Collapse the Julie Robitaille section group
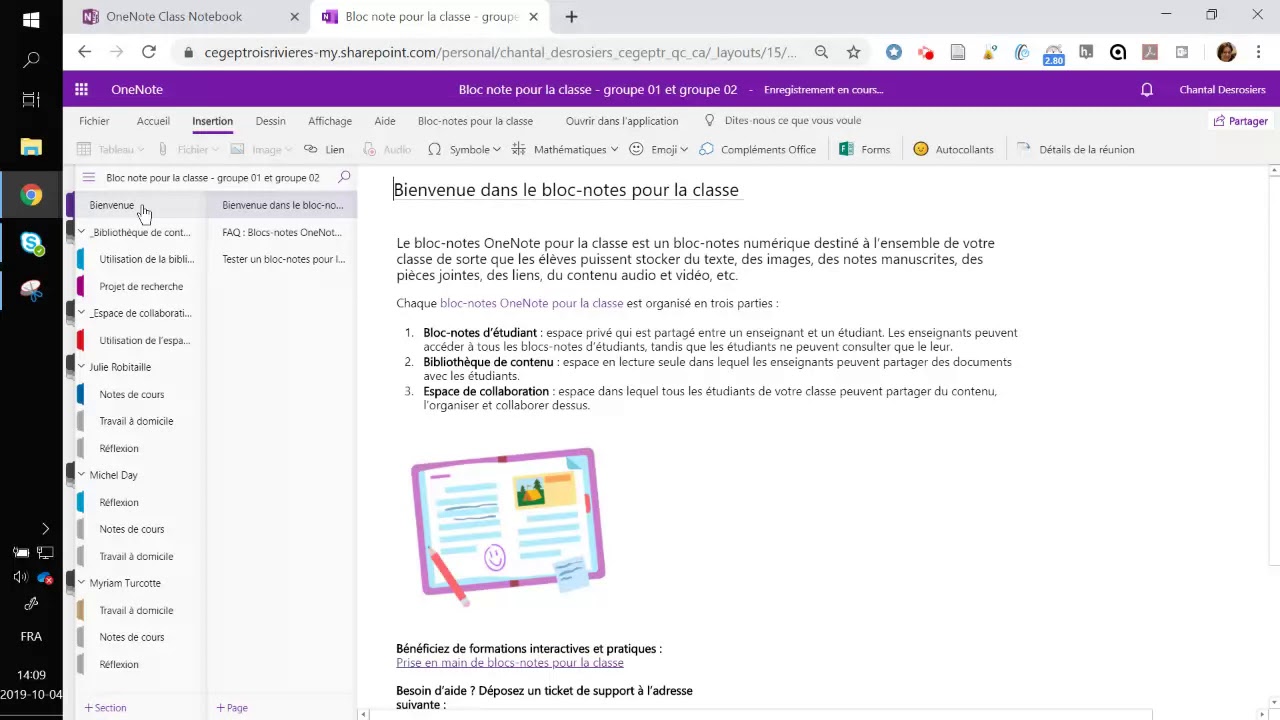Viewport: 1280px width, 720px height. [82, 367]
